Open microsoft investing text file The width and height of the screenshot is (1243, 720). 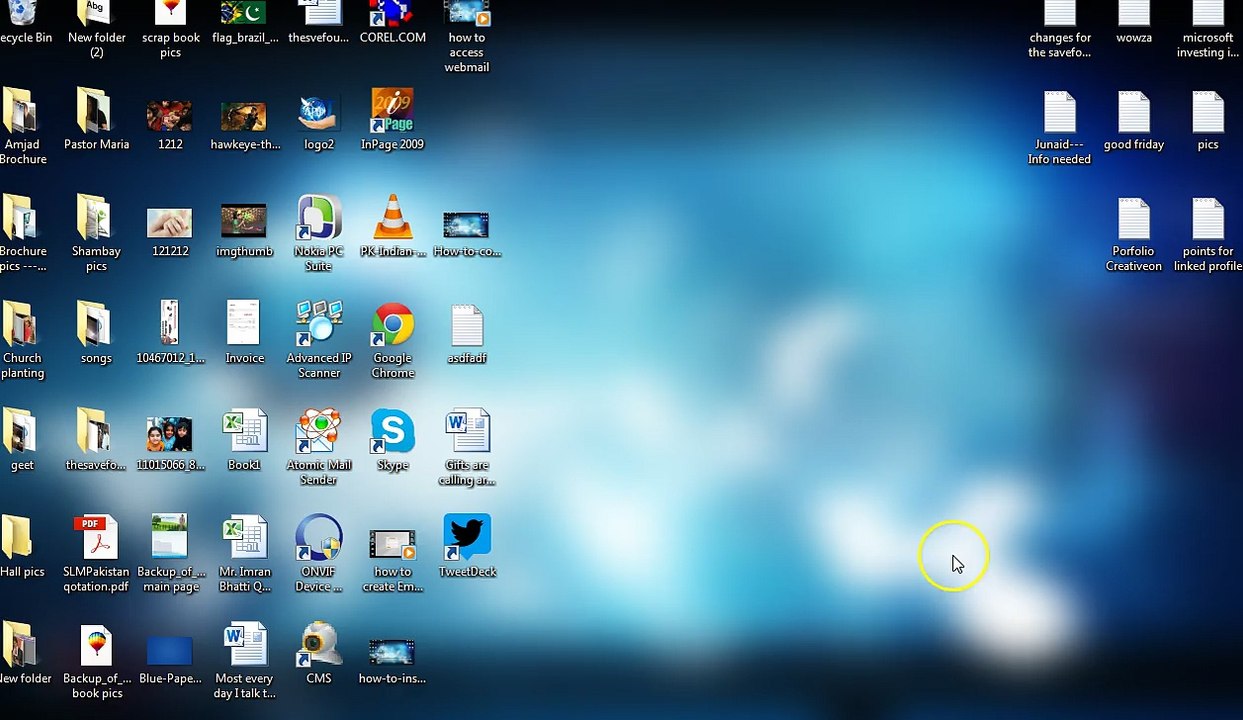[x=1208, y=29]
